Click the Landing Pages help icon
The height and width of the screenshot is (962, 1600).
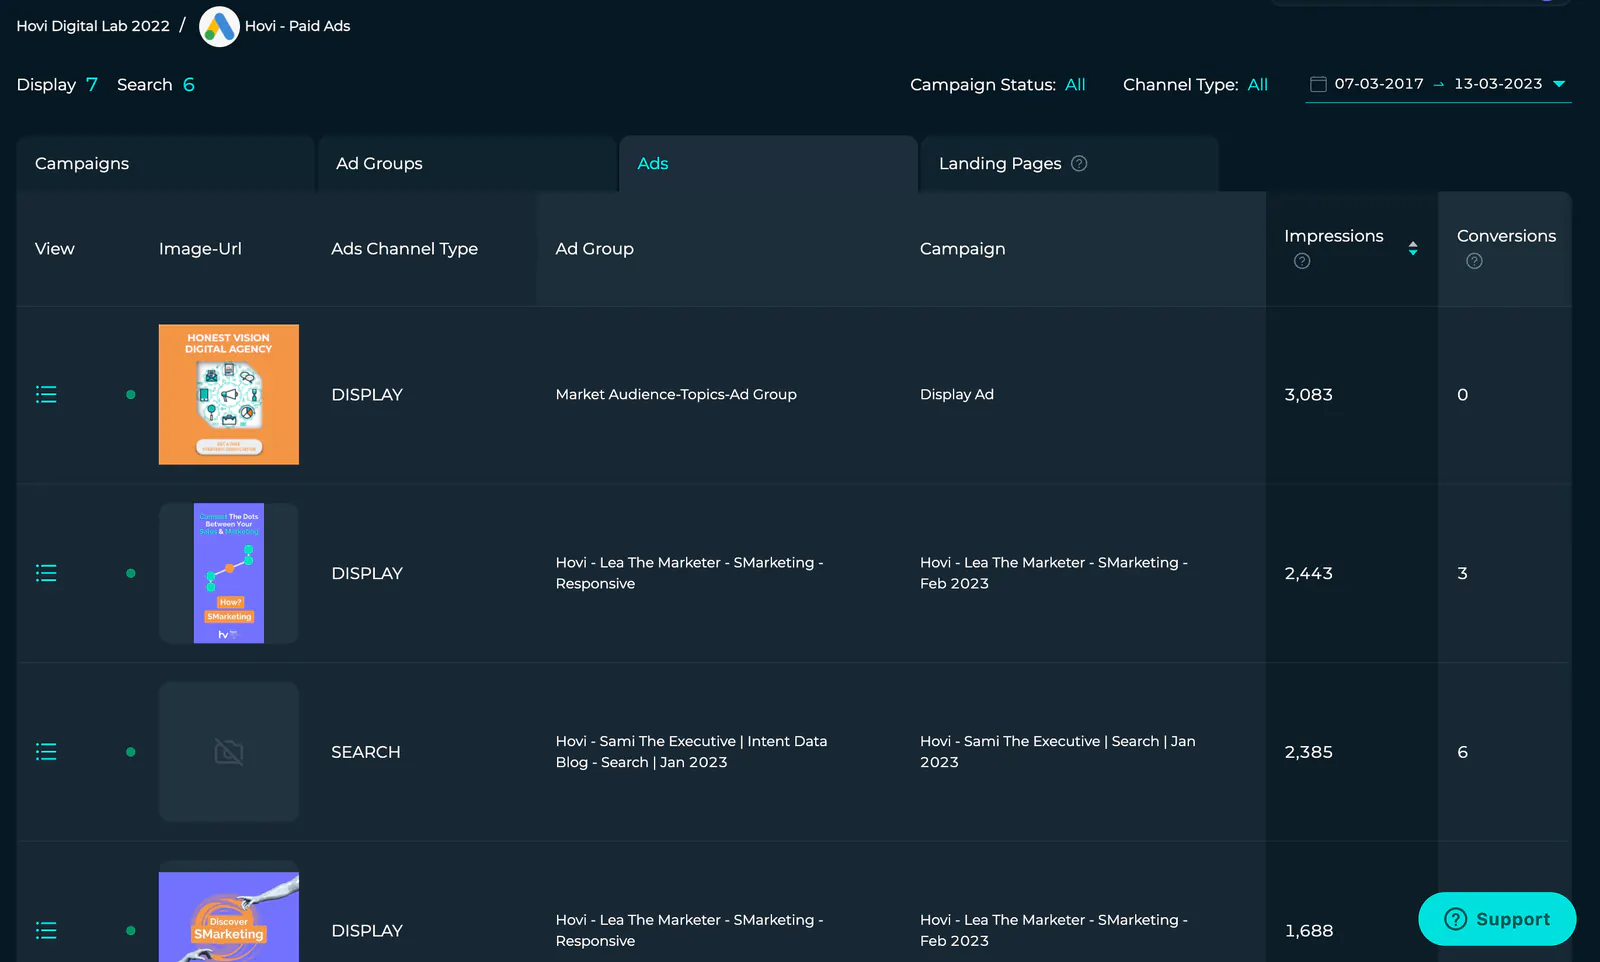point(1079,164)
